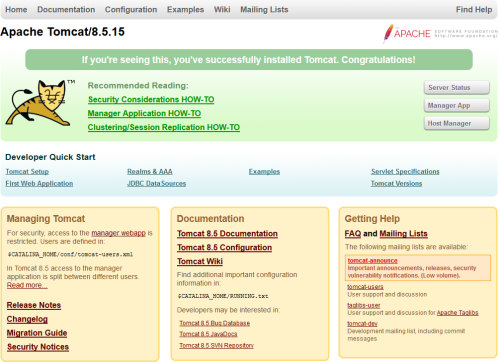Click the Tomcat cat logo image

(40, 102)
